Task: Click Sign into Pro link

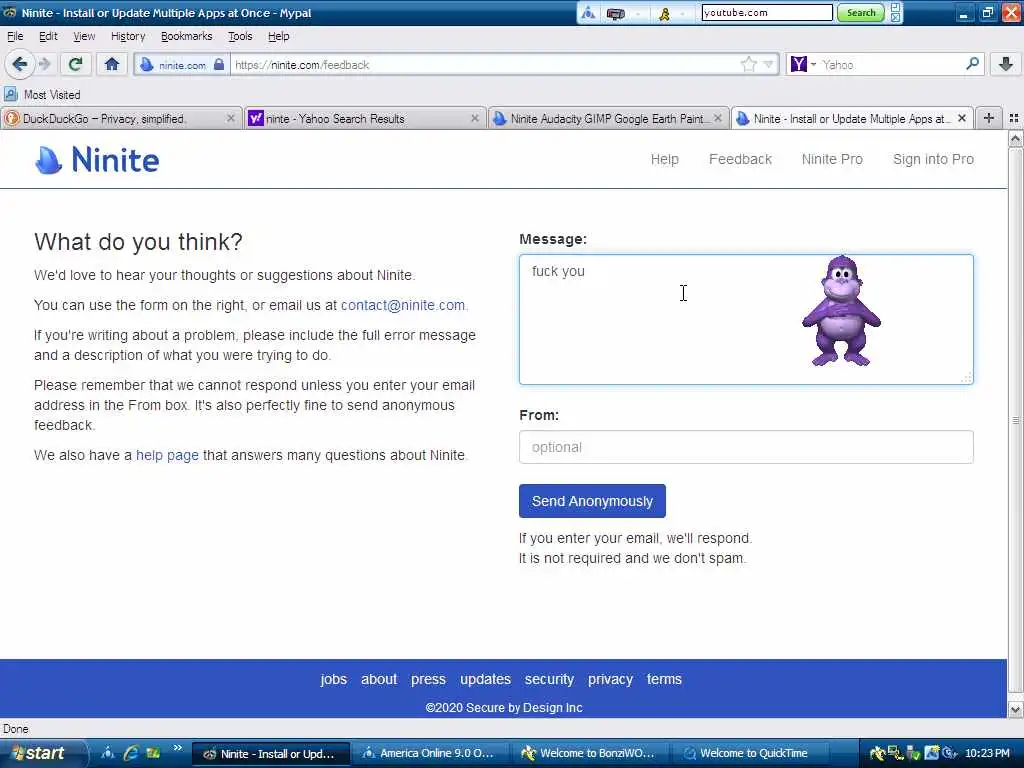Action: coord(933,159)
